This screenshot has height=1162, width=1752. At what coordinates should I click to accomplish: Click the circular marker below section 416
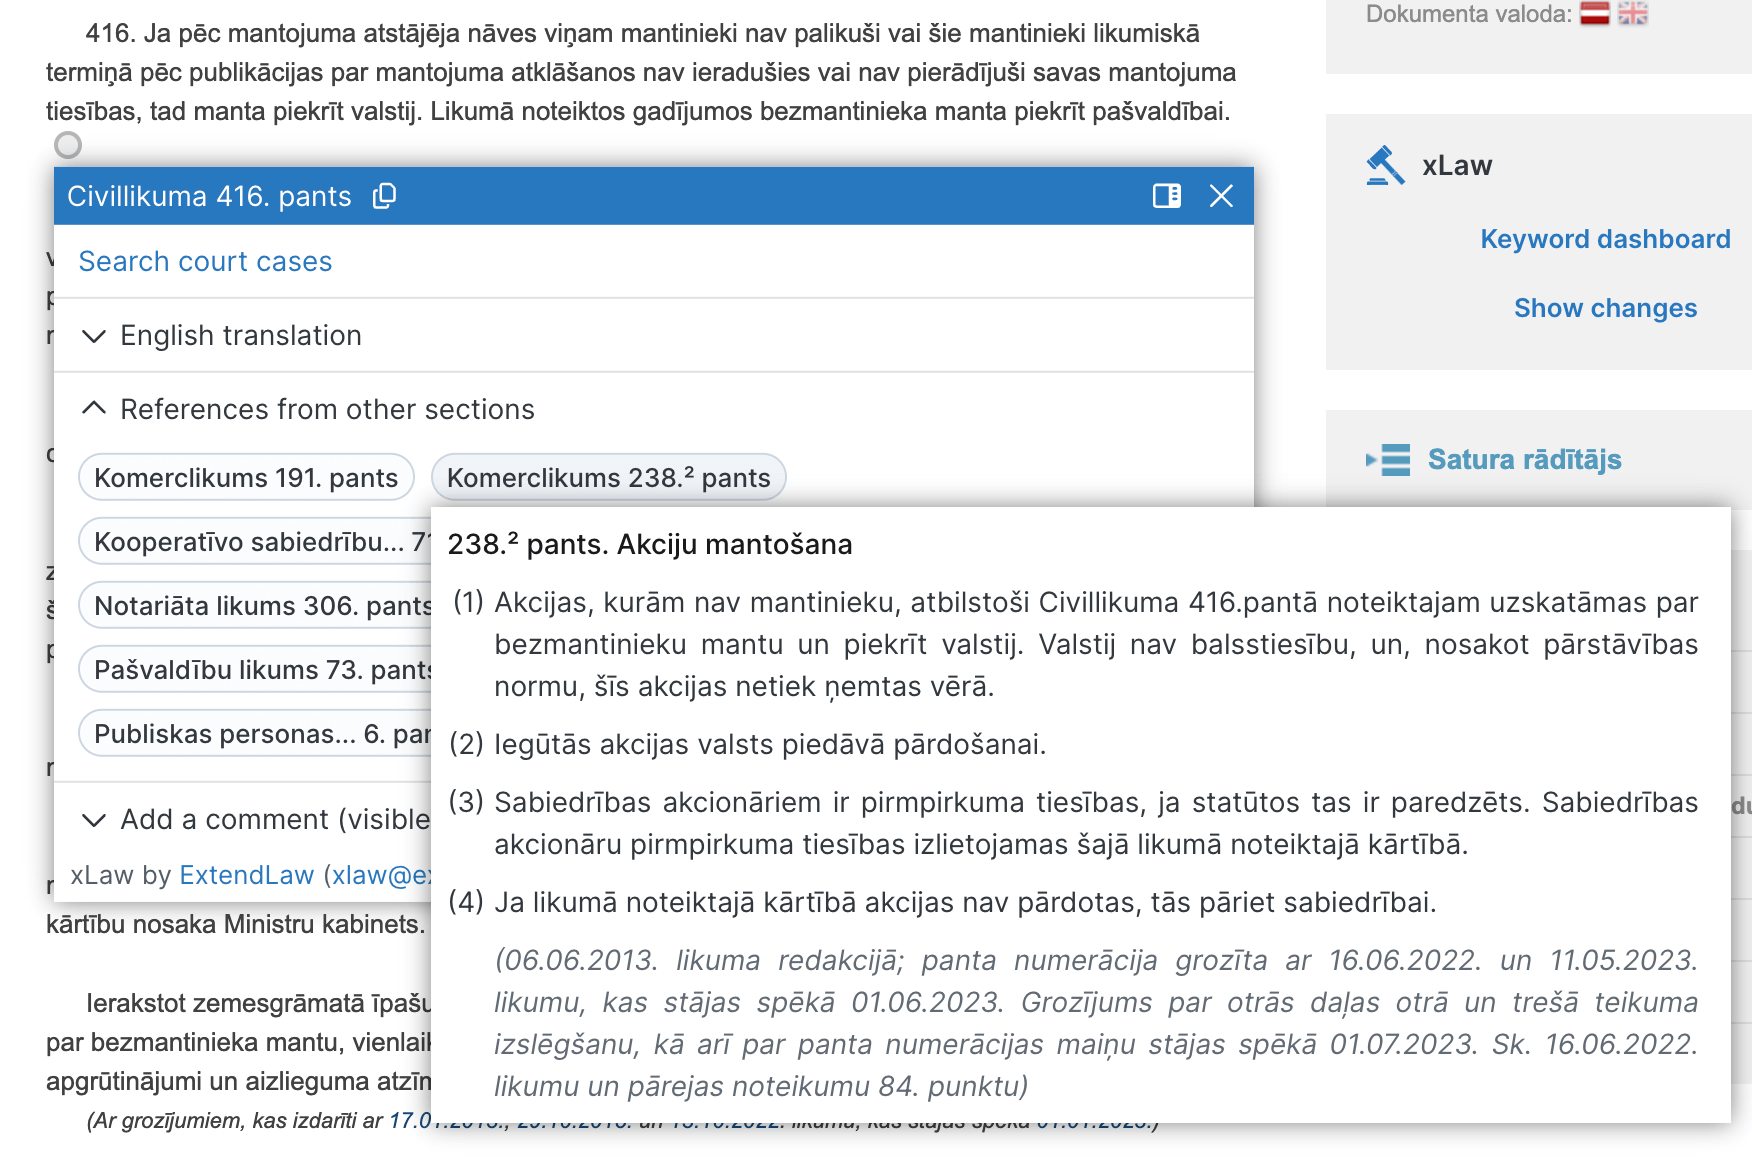click(68, 146)
